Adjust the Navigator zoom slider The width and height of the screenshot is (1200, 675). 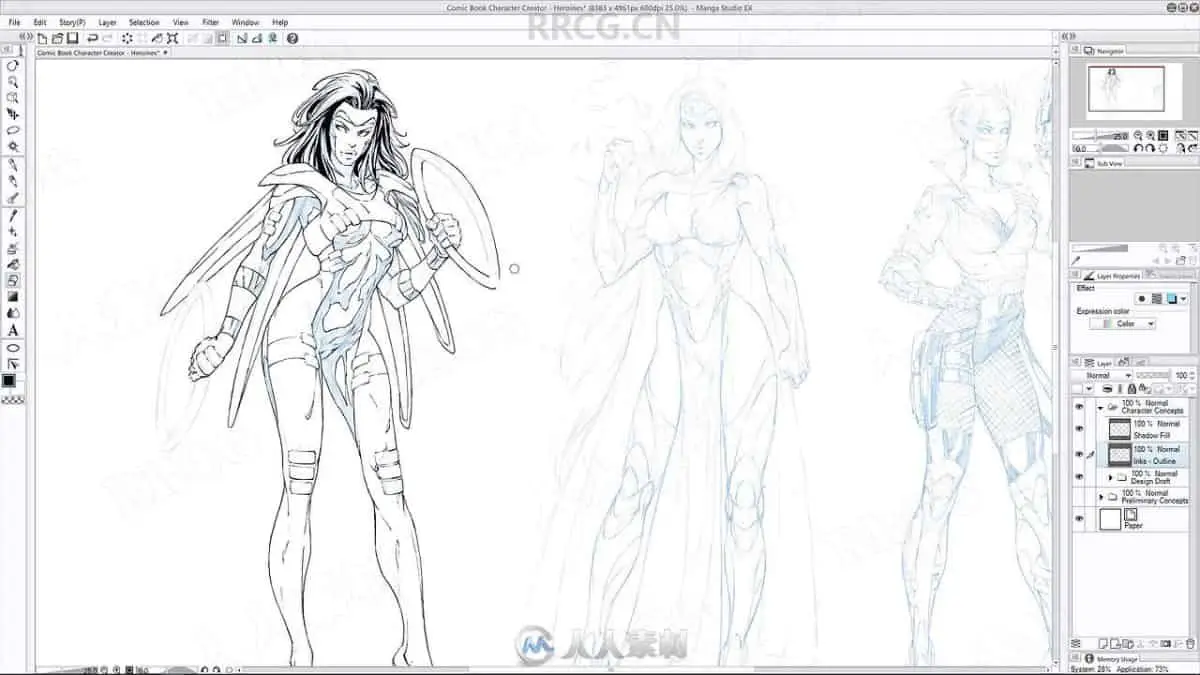1100,136
